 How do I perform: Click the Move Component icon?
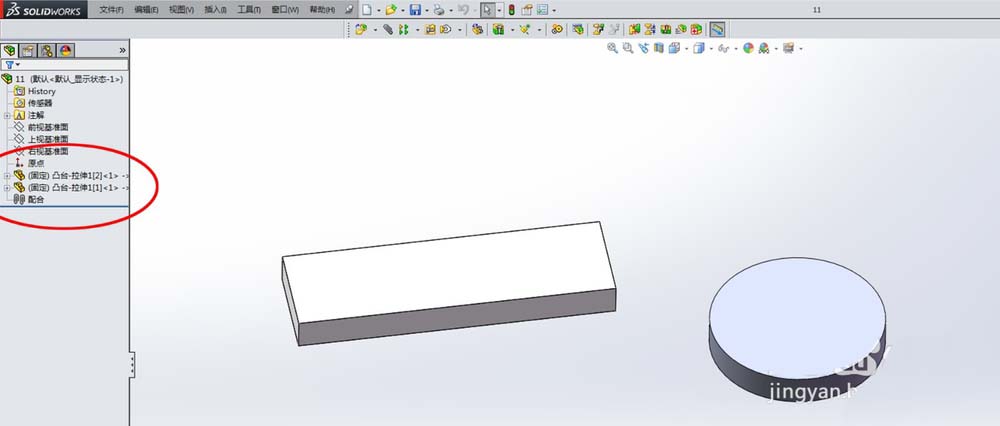tap(446, 29)
